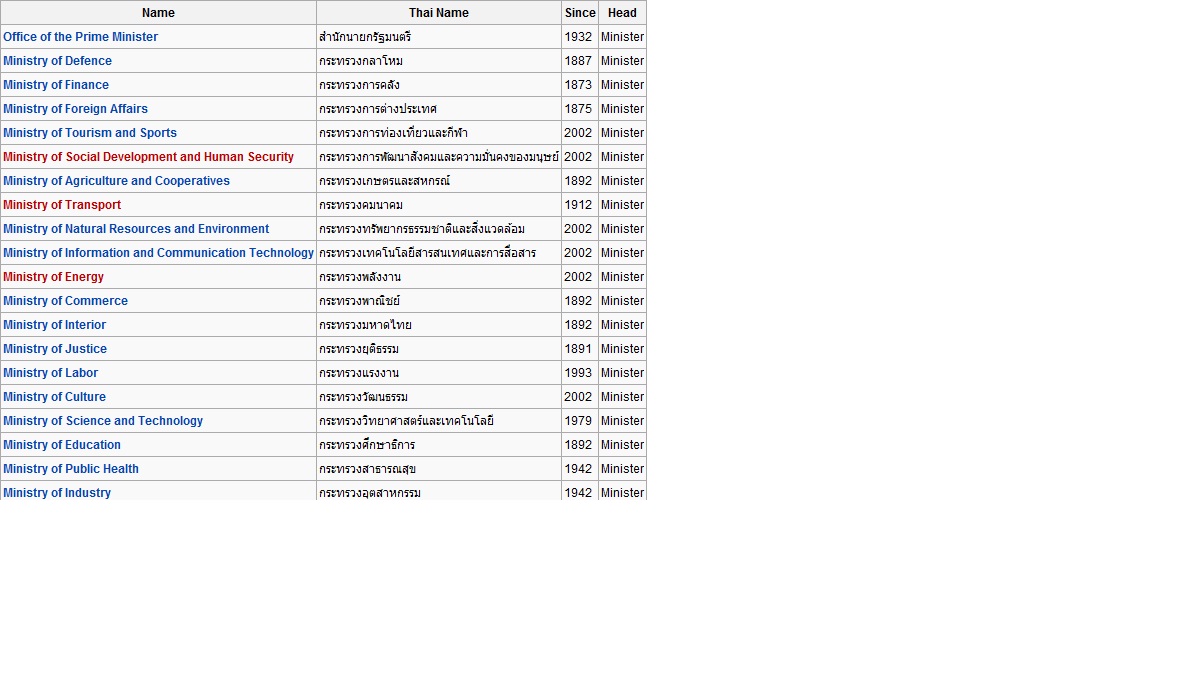
Task: Click the red Ministry of Energy link
Action: point(54,277)
